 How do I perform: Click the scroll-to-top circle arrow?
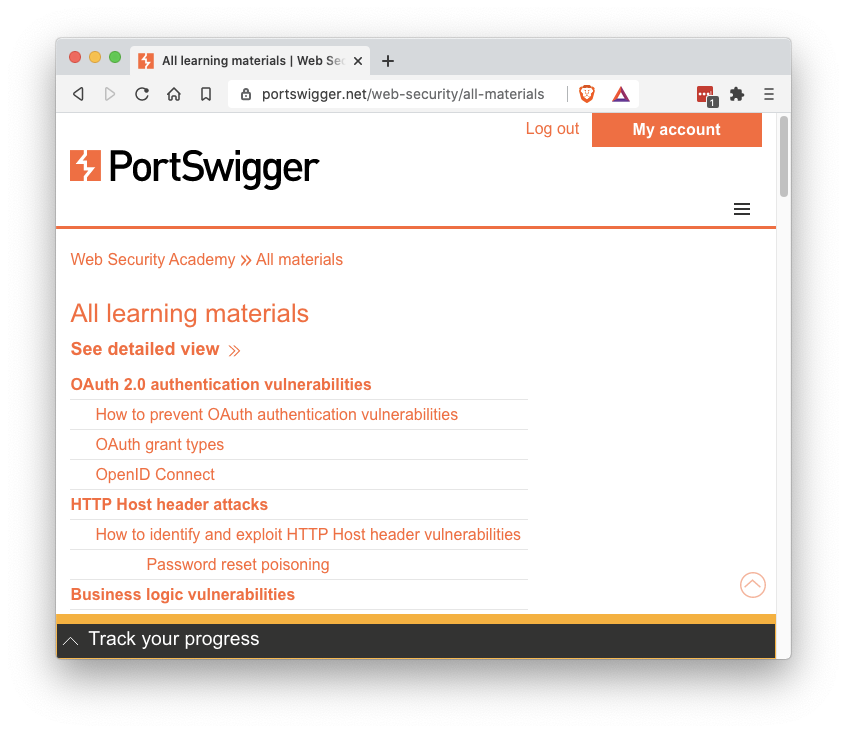tap(752, 585)
